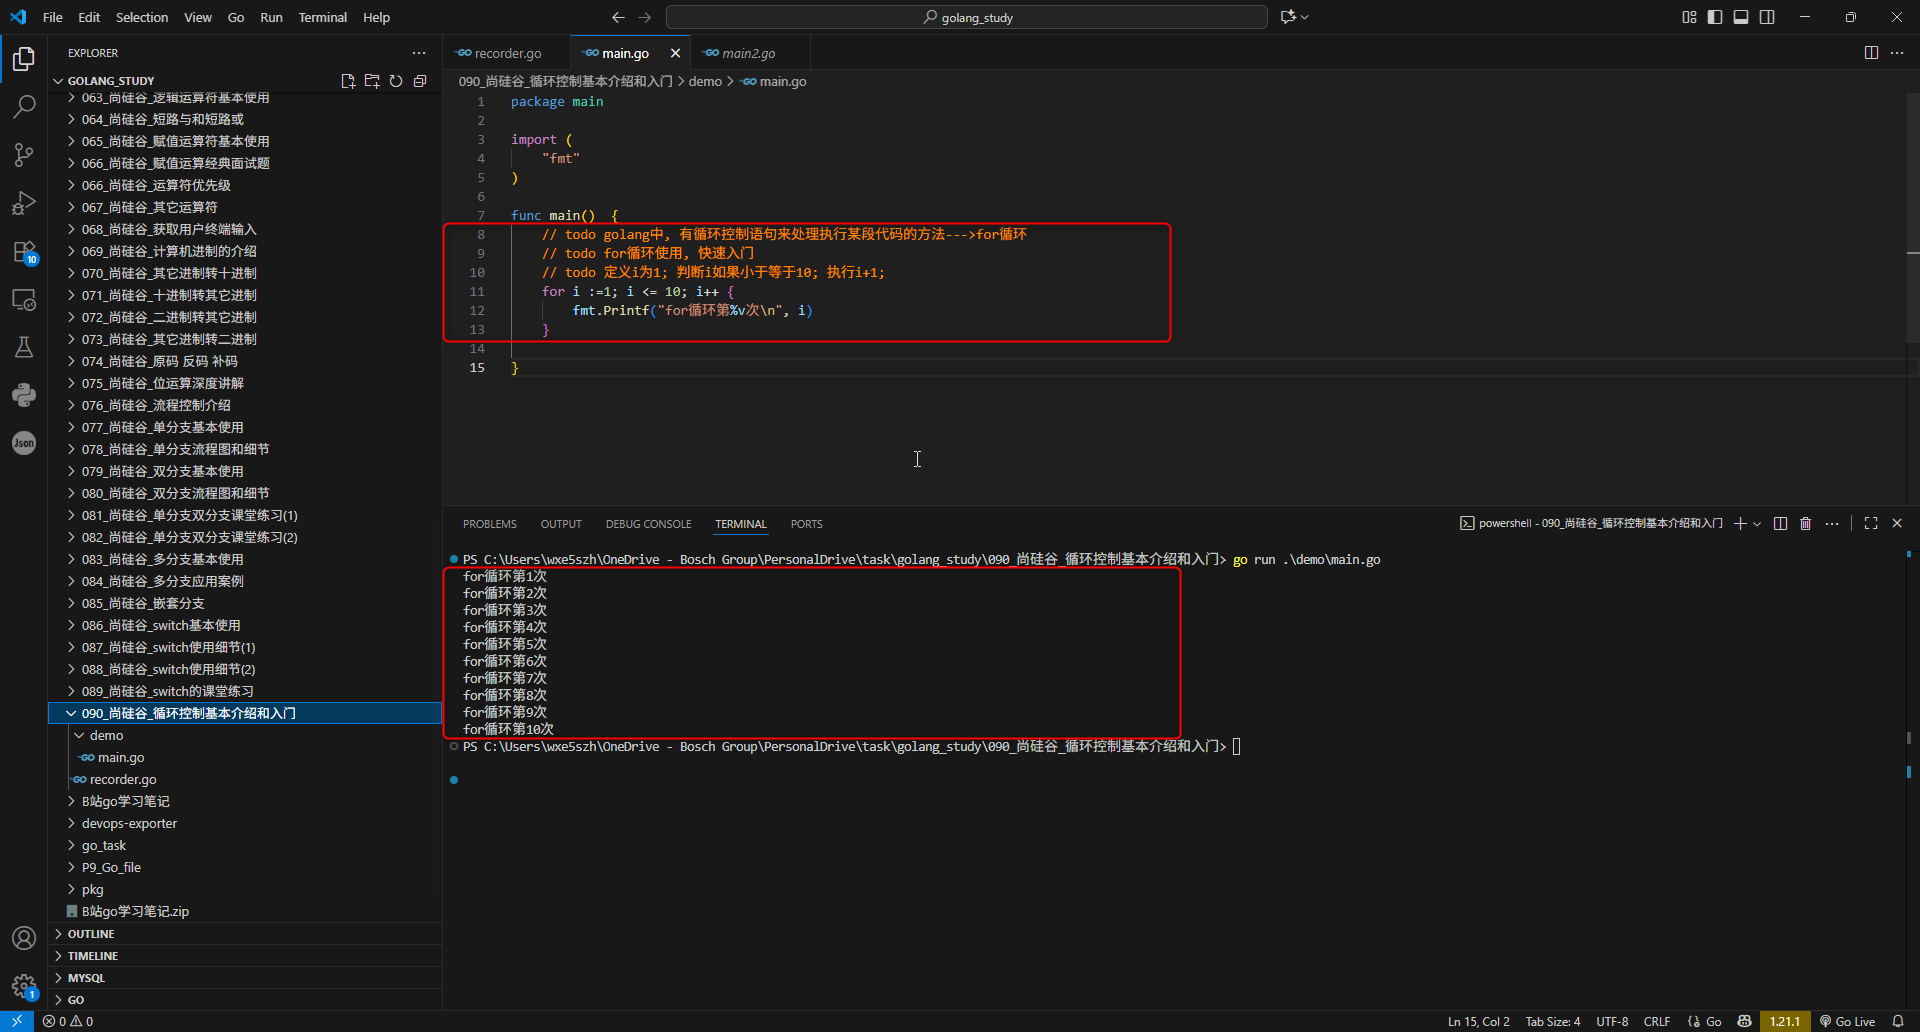Split the editor to the right
Image resolution: width=1920 pixels, height=1032 pixels.
[1871, 53]
